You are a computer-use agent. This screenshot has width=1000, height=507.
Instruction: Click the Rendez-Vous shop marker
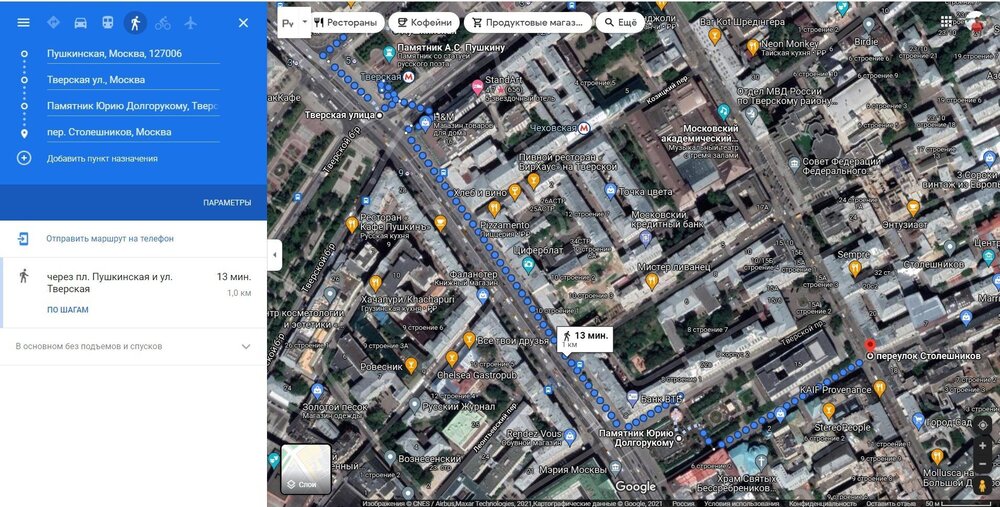coord(570,437)
